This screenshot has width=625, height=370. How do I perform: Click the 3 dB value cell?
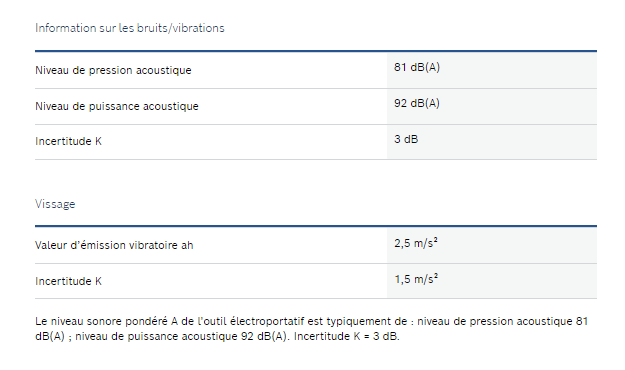click(x=491, y=142)
